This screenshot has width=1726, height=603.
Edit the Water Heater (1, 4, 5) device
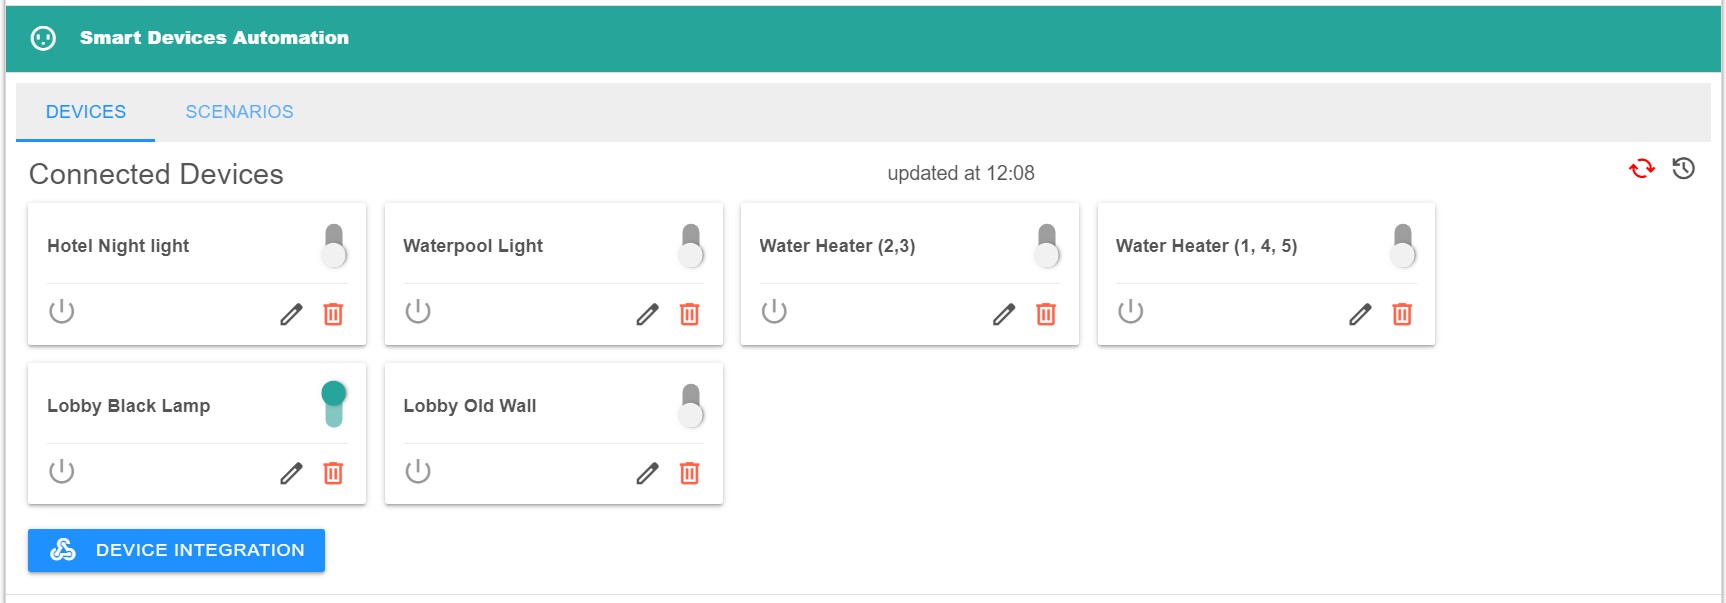1360,314
